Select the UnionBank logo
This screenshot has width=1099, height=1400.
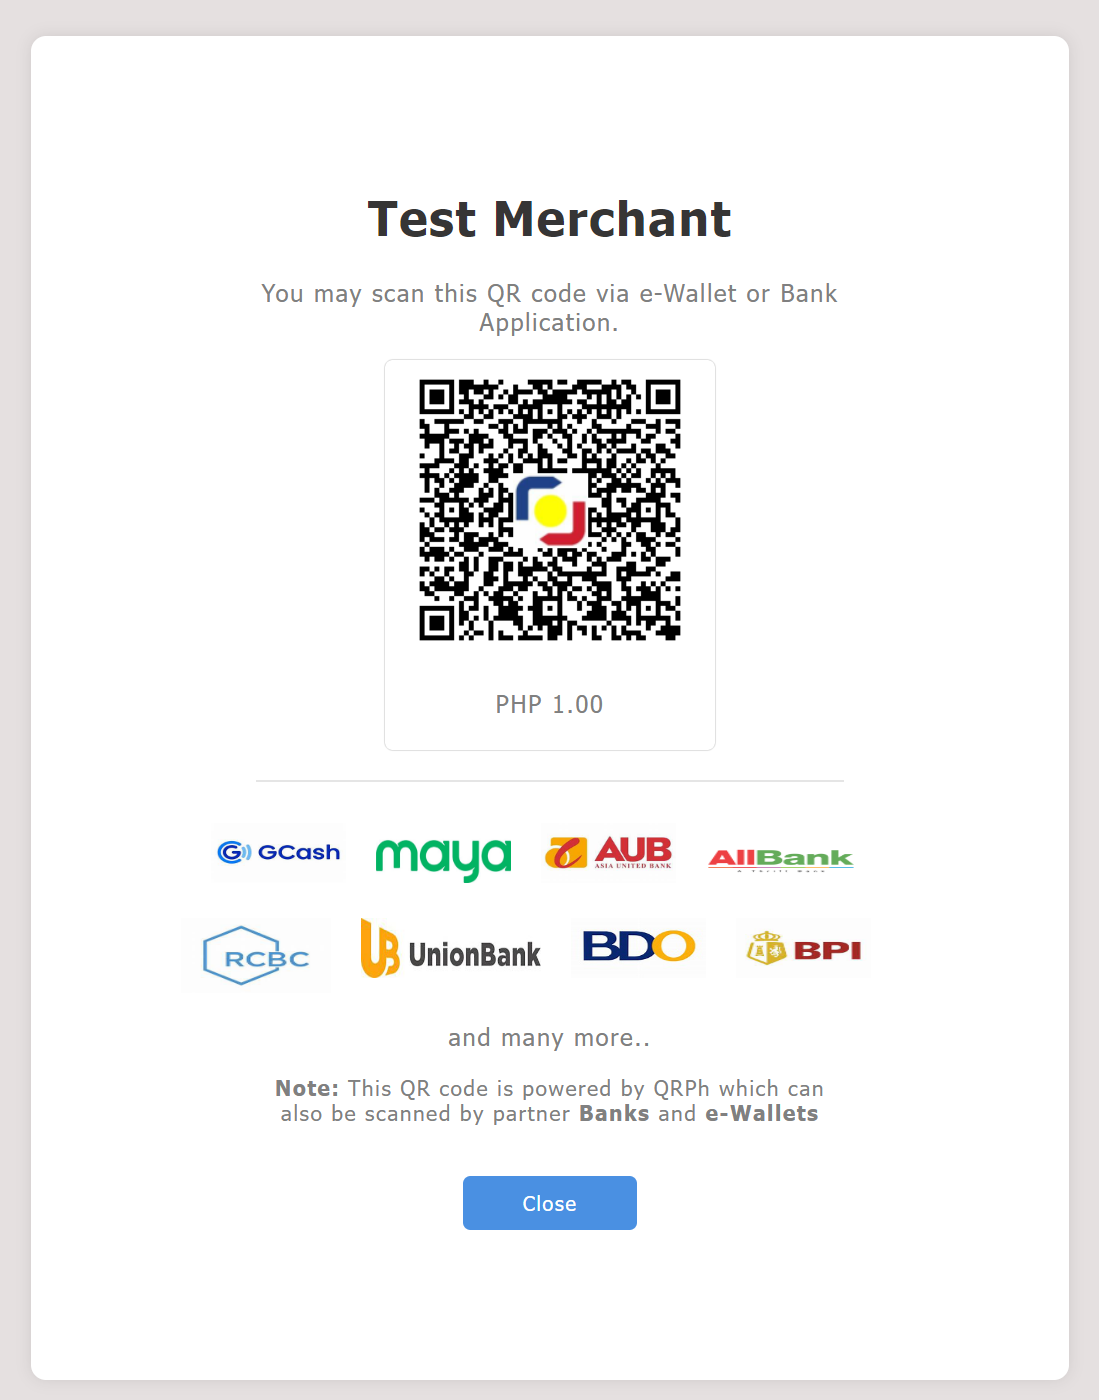pos(450,949)
